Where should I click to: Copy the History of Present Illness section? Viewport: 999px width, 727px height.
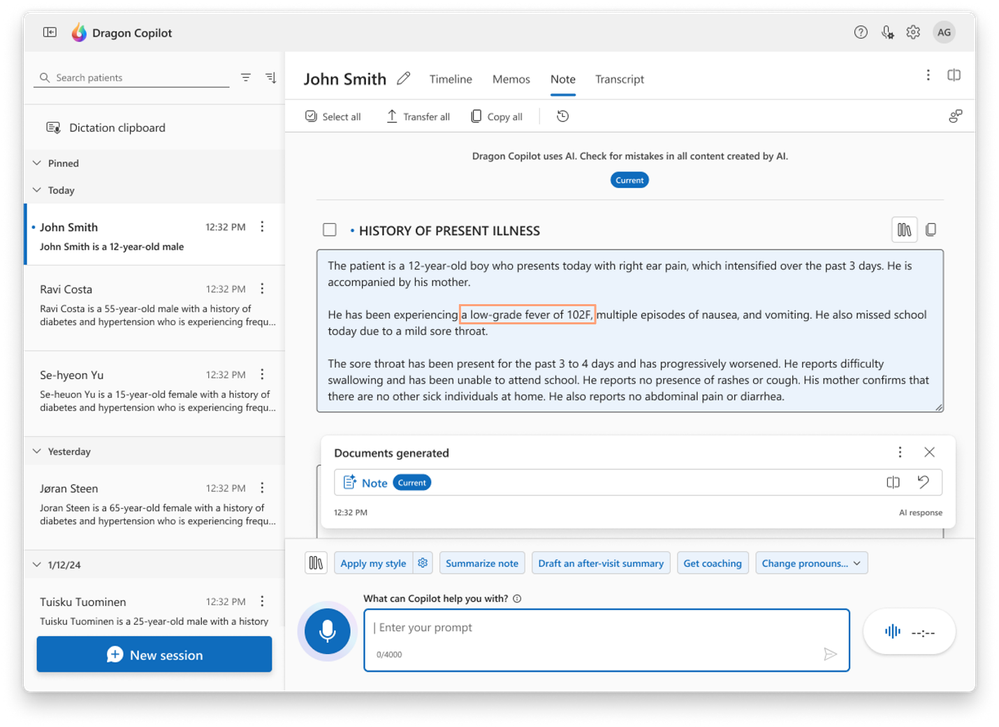(931, 229)
